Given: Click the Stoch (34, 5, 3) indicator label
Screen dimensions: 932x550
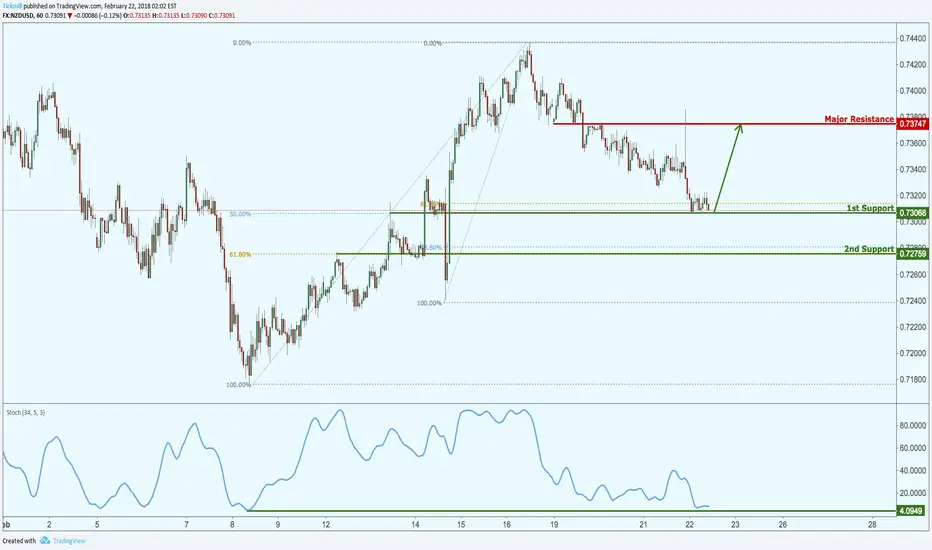Looking at the screenshot, I should point(26,412).
